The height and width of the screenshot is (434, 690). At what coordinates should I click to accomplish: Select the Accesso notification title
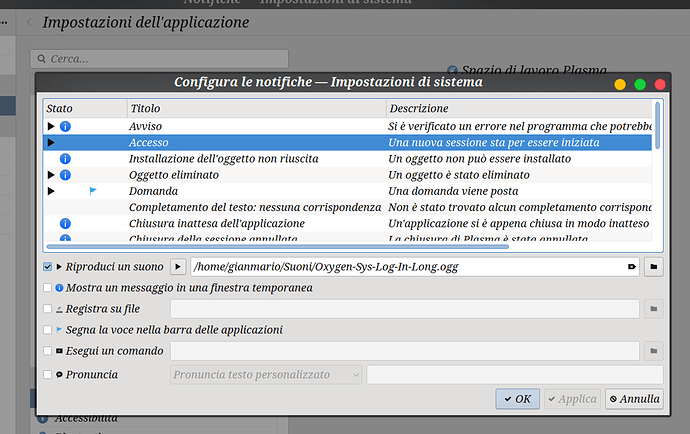tap(149, 143)
